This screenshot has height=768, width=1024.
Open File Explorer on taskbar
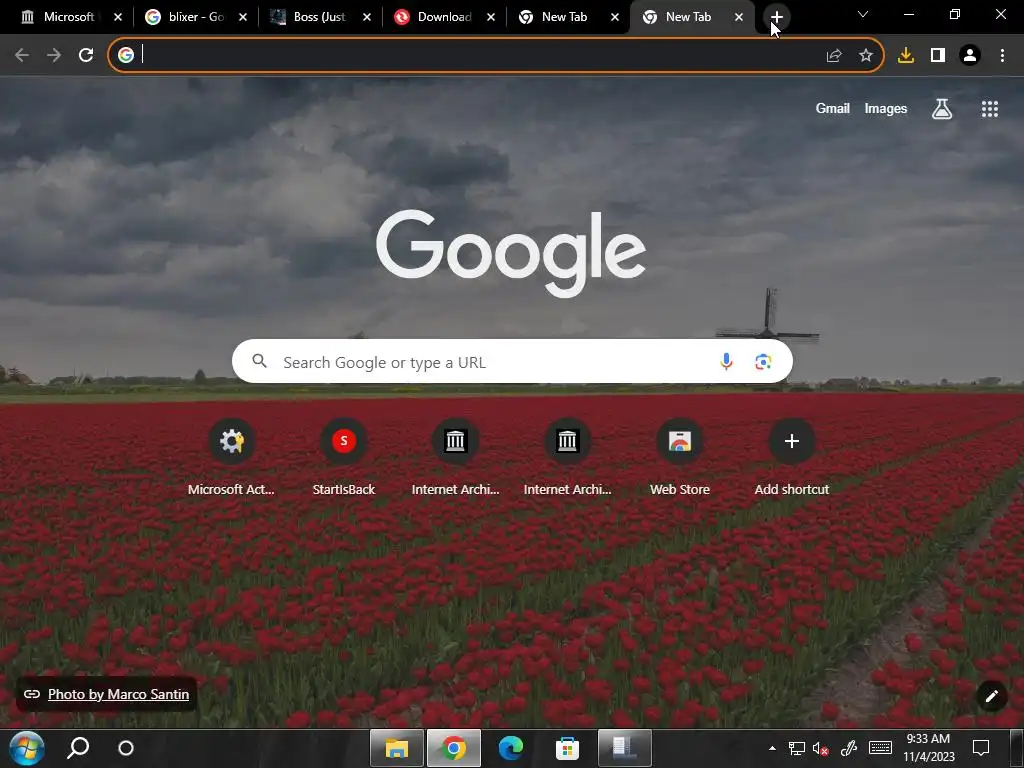coord(396,748)
